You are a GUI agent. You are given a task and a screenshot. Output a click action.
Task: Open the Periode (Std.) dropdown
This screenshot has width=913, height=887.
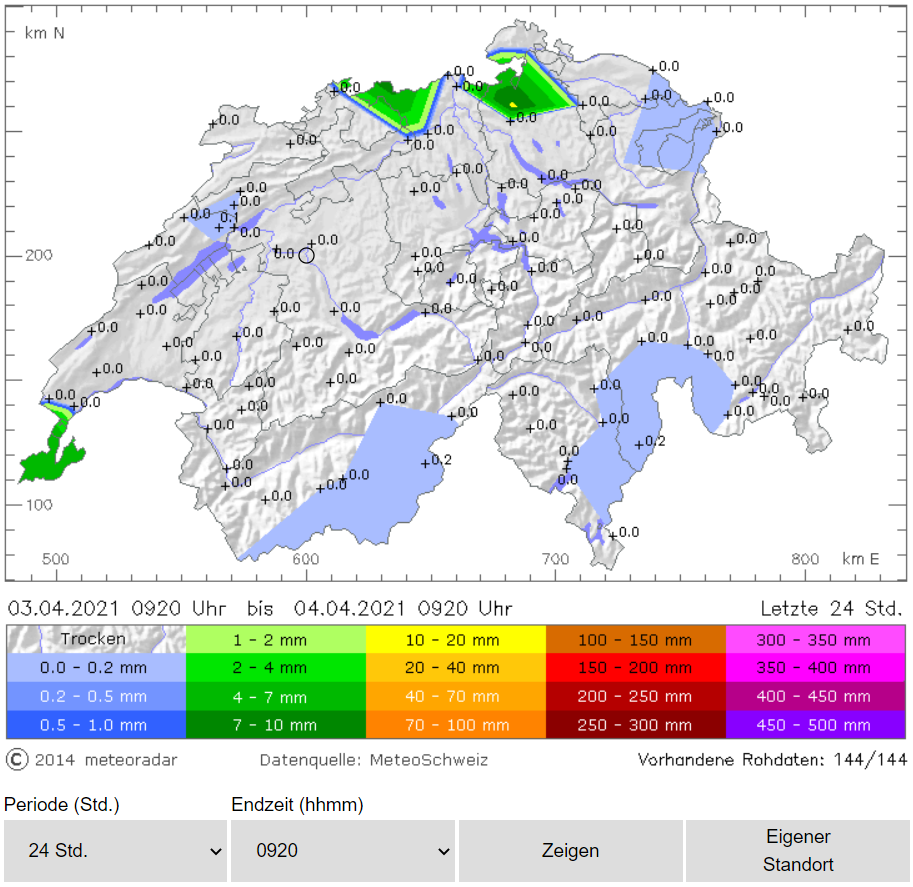(115, 851)
